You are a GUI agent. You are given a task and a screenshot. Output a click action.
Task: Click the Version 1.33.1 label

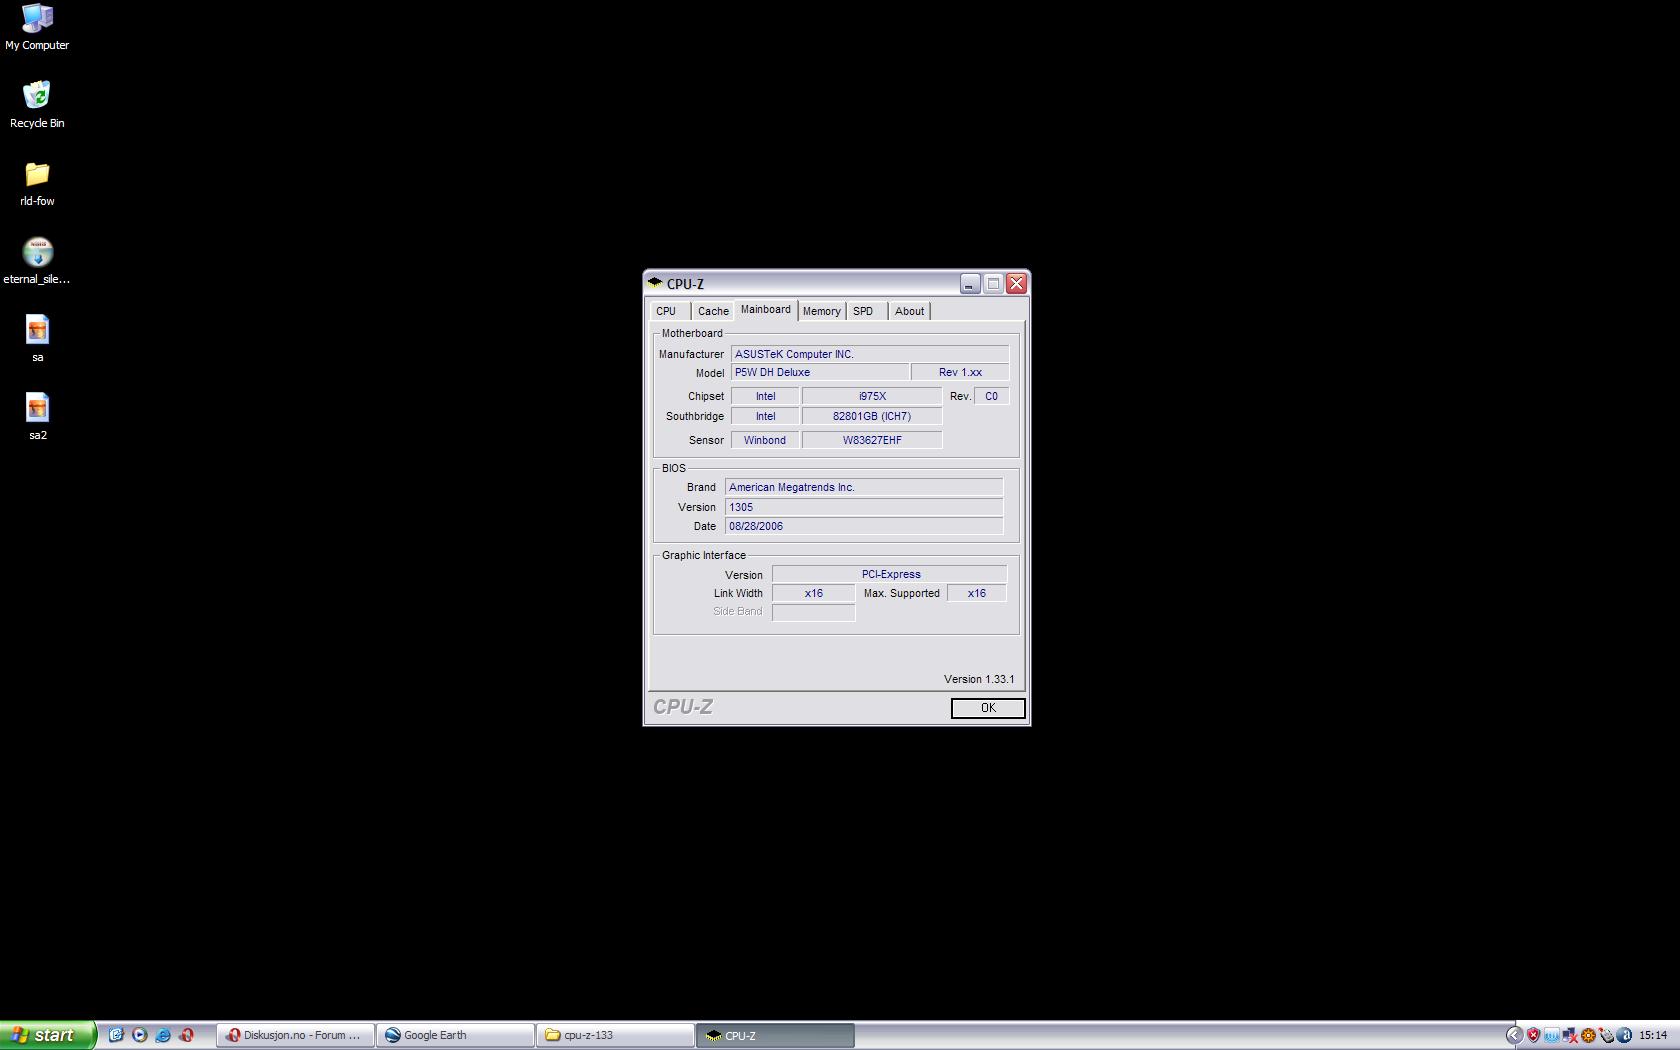click(979, 679)
